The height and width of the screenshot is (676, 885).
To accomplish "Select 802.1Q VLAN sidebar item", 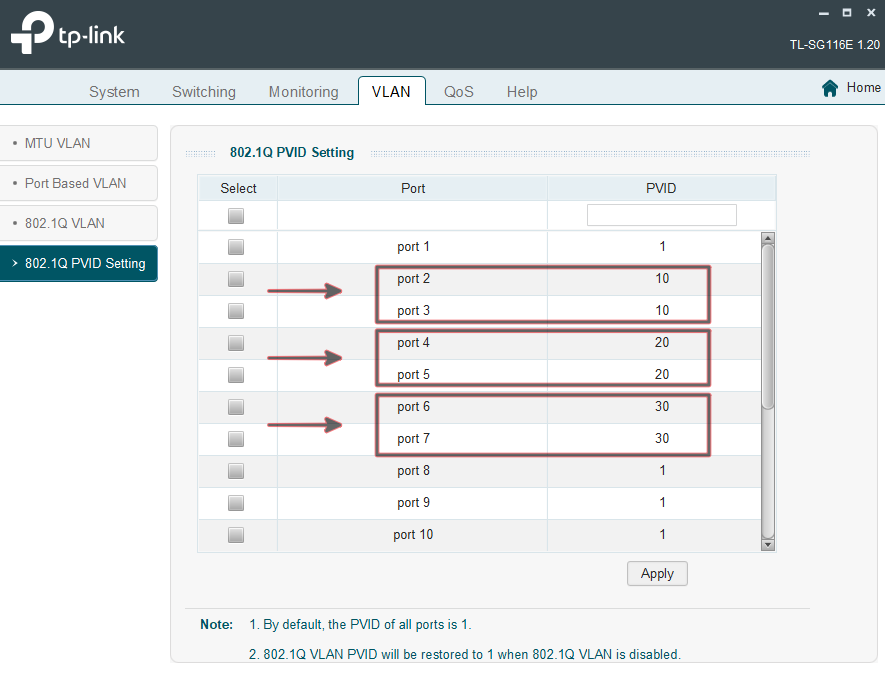I will [78, 223].
